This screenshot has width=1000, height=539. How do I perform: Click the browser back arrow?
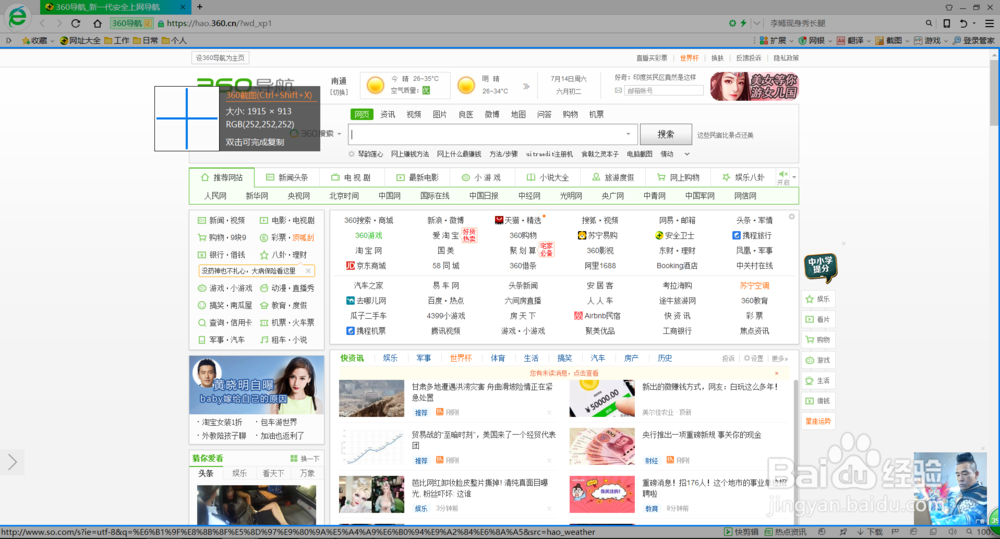pos(43,23)
